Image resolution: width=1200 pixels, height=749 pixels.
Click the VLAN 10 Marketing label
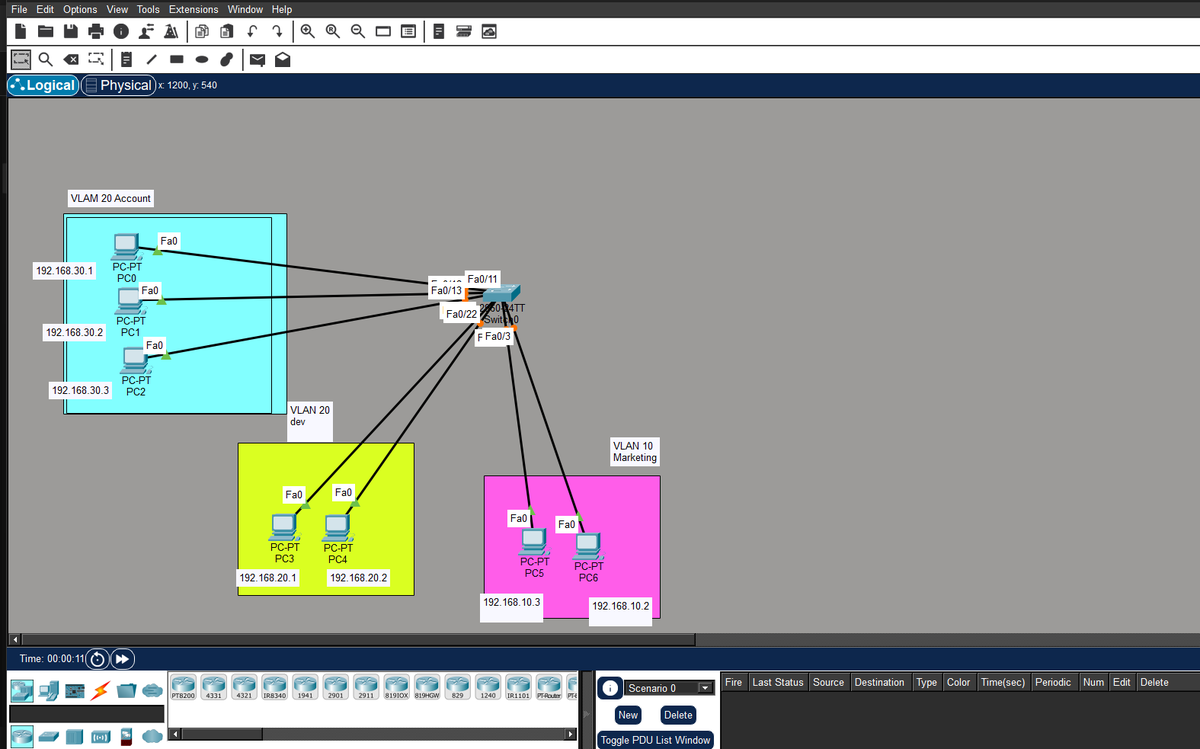(635, 451)
